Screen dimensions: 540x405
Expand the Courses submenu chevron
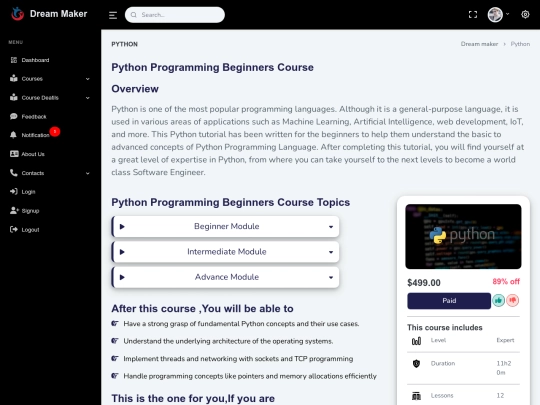tap(87, 79)
